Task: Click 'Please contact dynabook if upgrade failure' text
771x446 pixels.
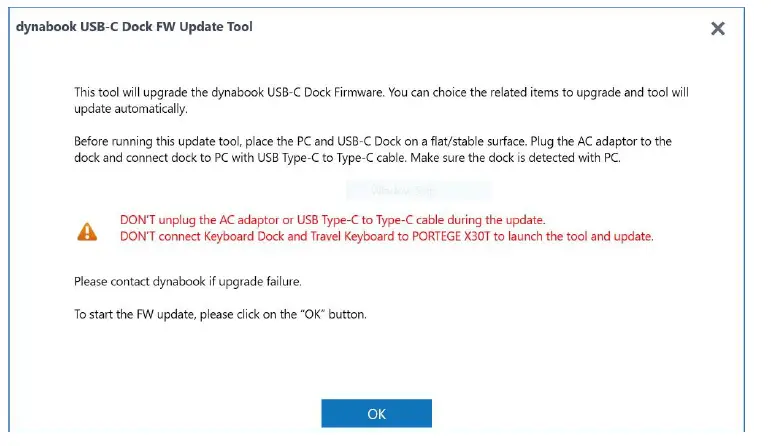Action: (188, 282)
